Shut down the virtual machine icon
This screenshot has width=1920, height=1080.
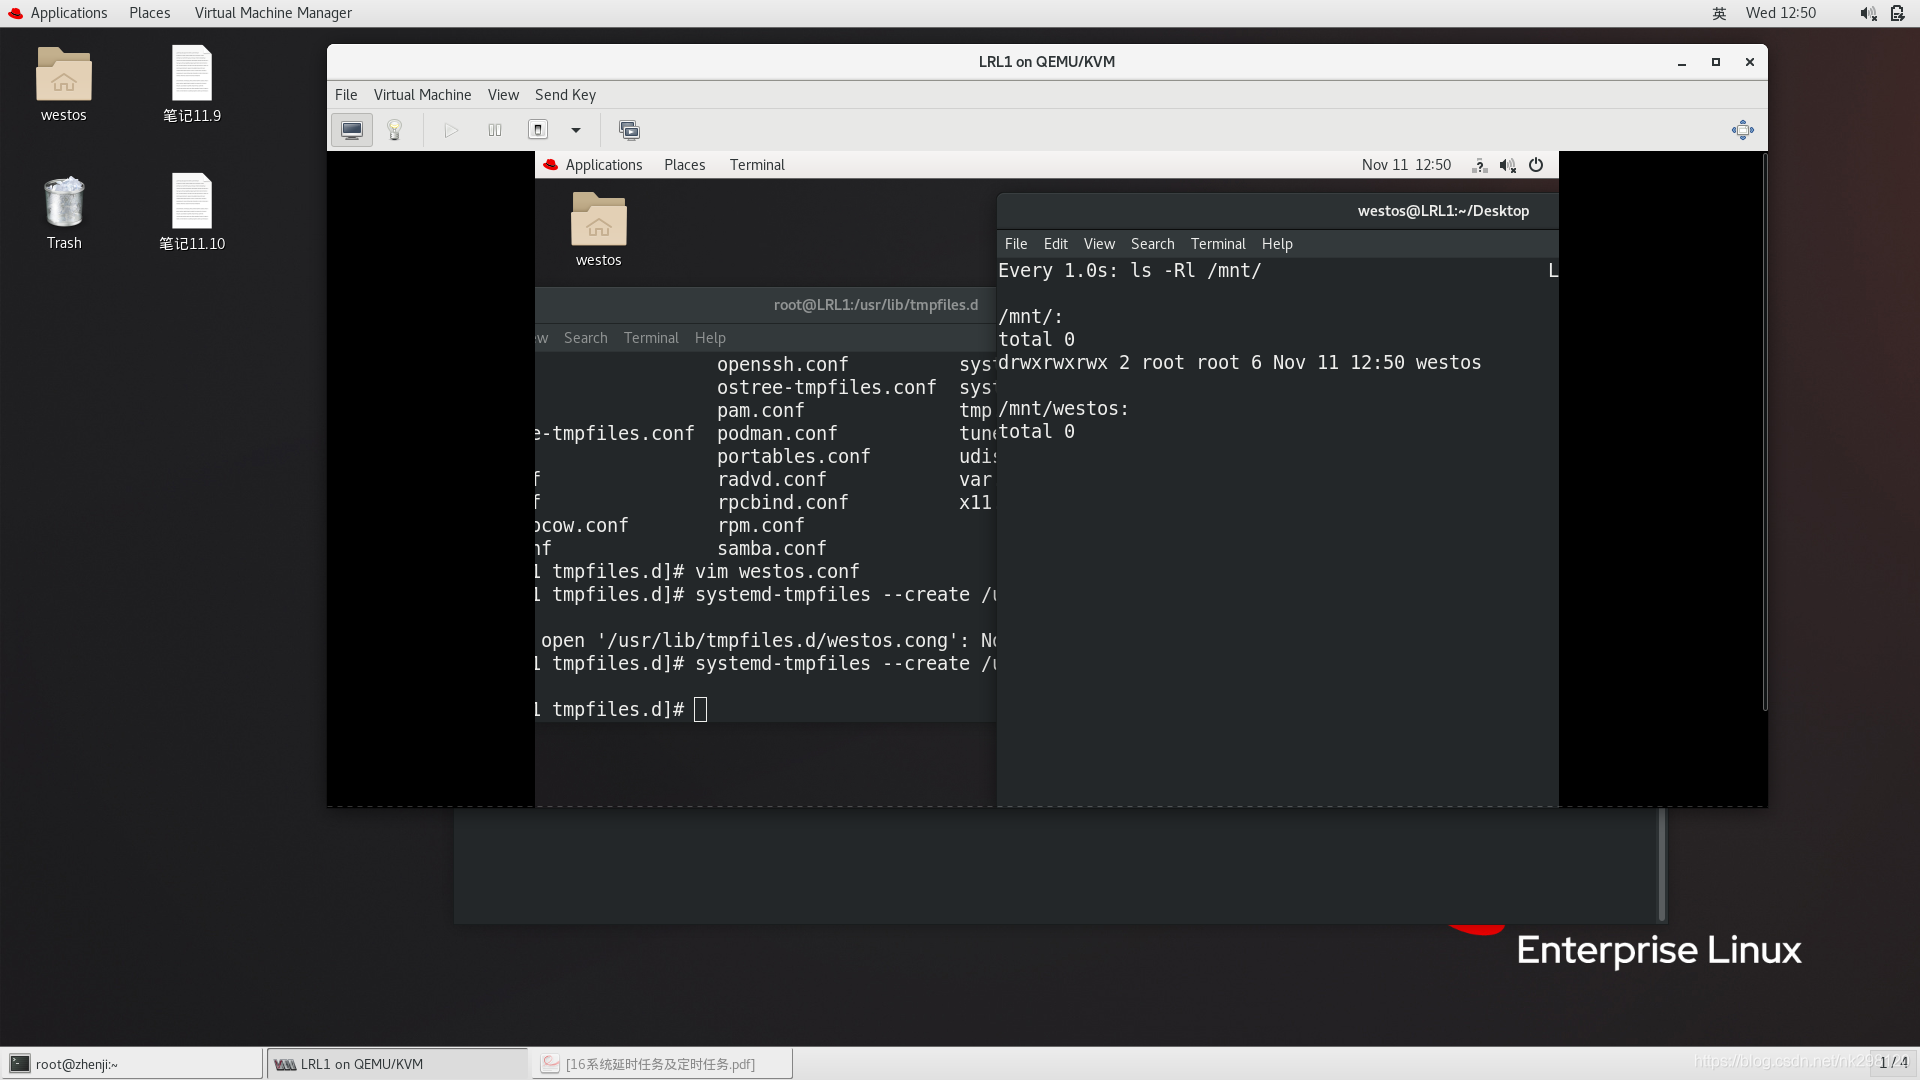click(538, 130)
